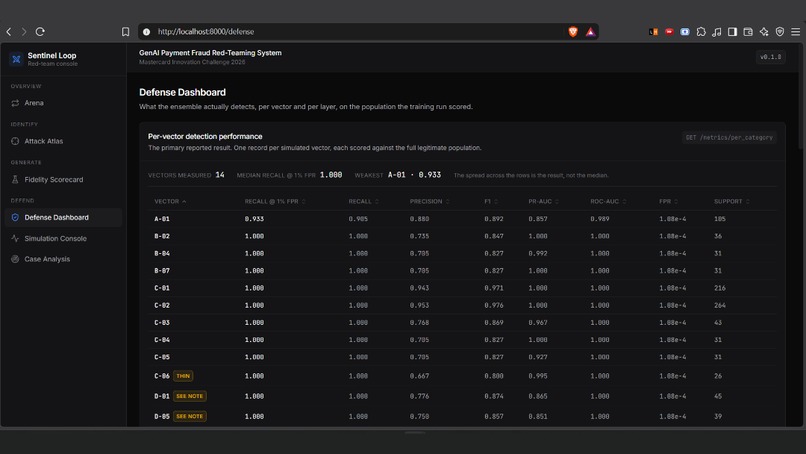Image resolution: width=806 pixels, height=454 pixels.
Task: Select vector row A-01
Action: pyautogui.click(x=462, y=219)
